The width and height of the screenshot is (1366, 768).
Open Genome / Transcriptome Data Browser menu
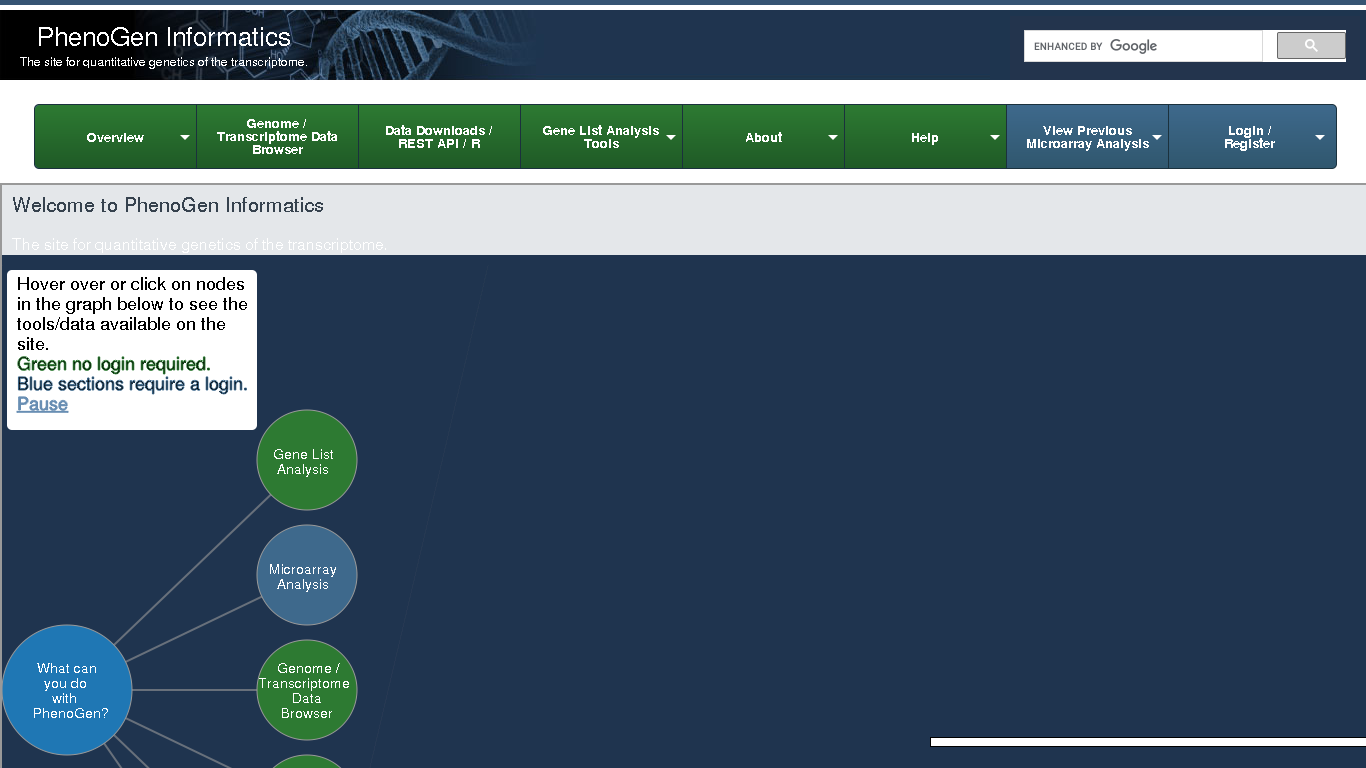coord(277,137)
